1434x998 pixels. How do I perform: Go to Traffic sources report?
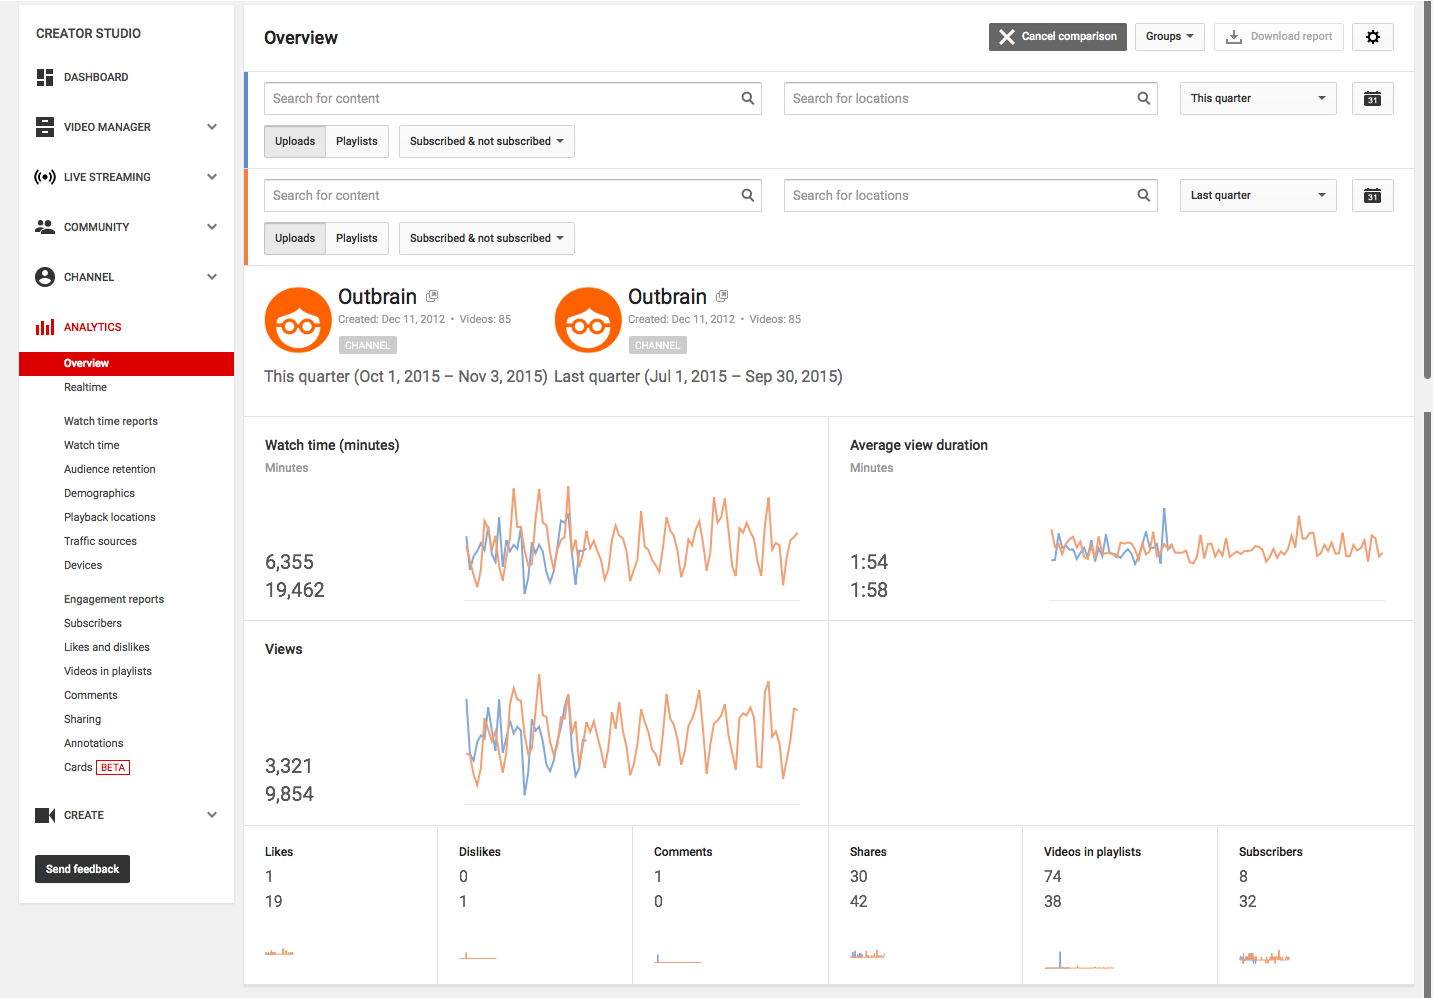[100, 541]
